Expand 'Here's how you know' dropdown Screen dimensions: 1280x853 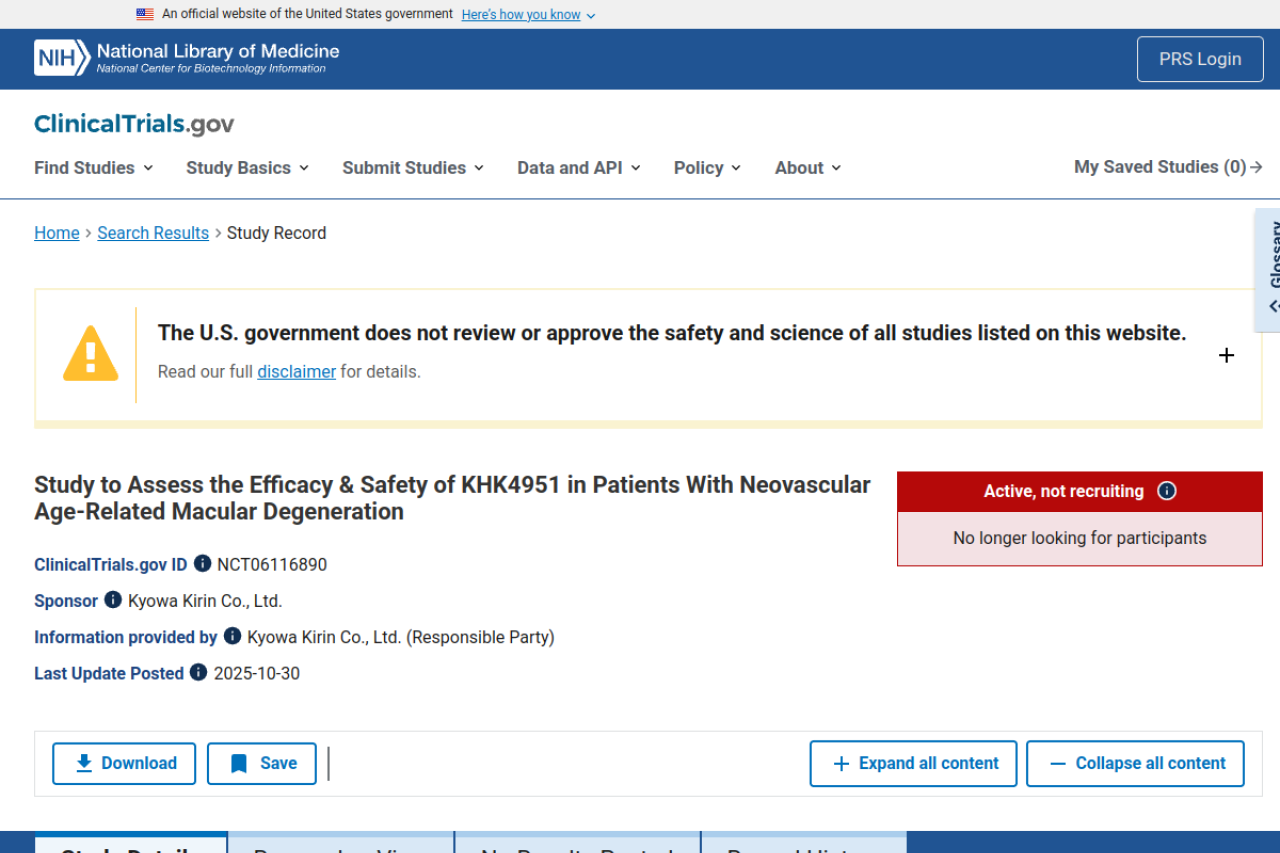point(528,14)
